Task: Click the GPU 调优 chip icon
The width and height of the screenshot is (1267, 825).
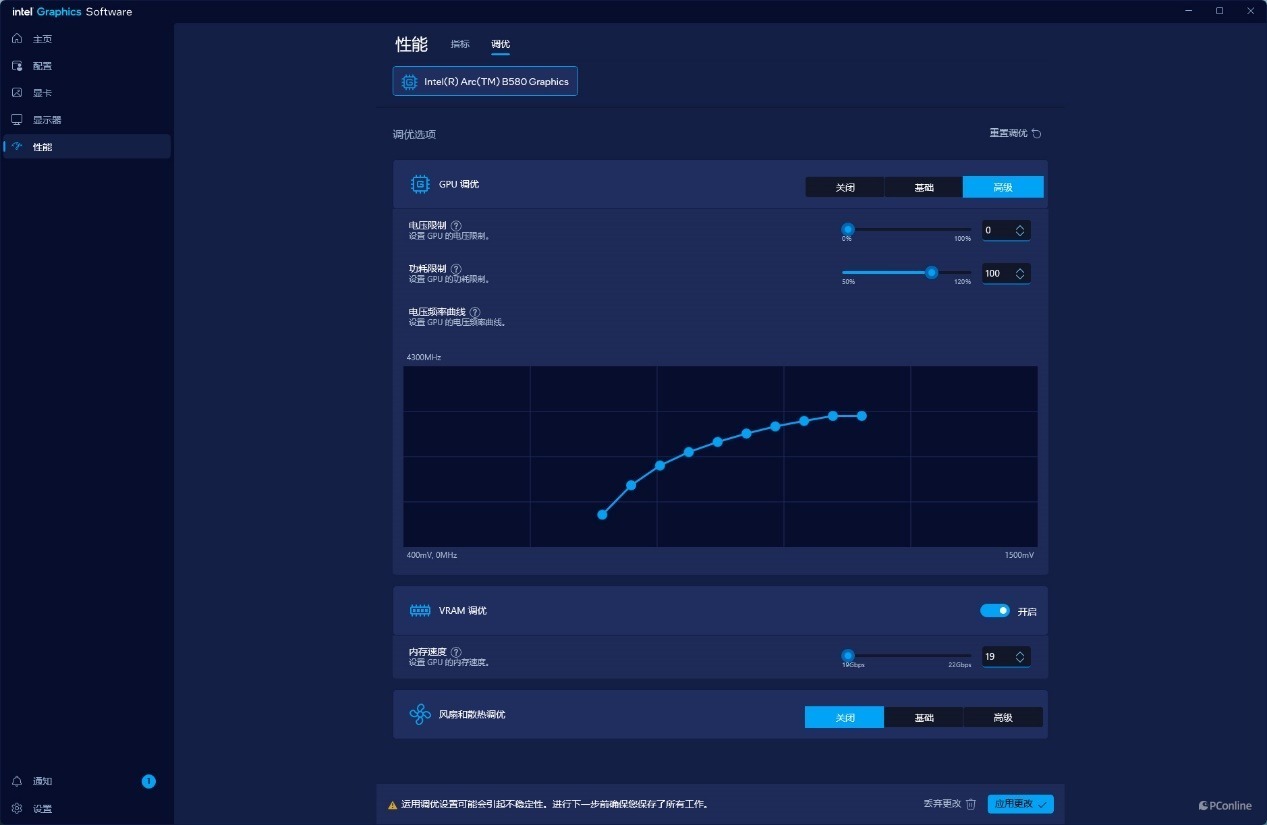Action: click(x=420, y=184)
